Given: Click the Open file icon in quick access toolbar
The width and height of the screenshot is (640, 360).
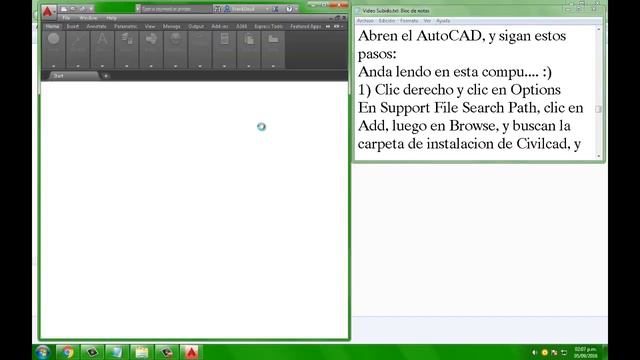Looking at the screenshot, I should tap(73, 9).
